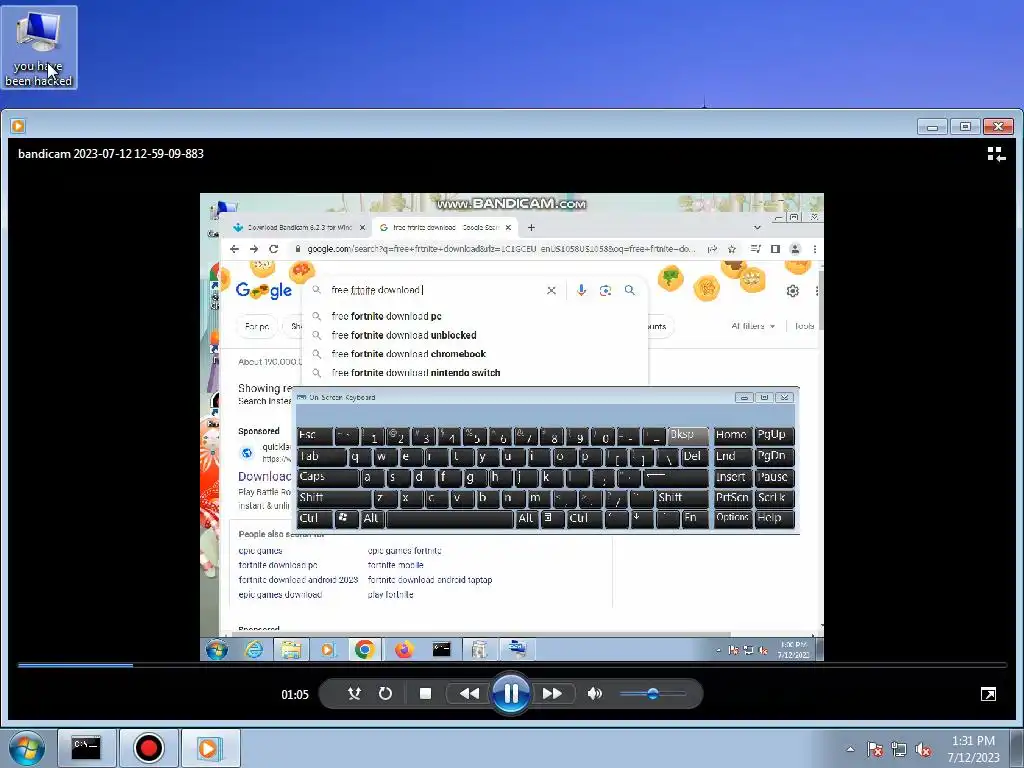Click the Next fast-forward button
Screen dimensions: 1024x768
pyautogui.click(x=552, y=694)
